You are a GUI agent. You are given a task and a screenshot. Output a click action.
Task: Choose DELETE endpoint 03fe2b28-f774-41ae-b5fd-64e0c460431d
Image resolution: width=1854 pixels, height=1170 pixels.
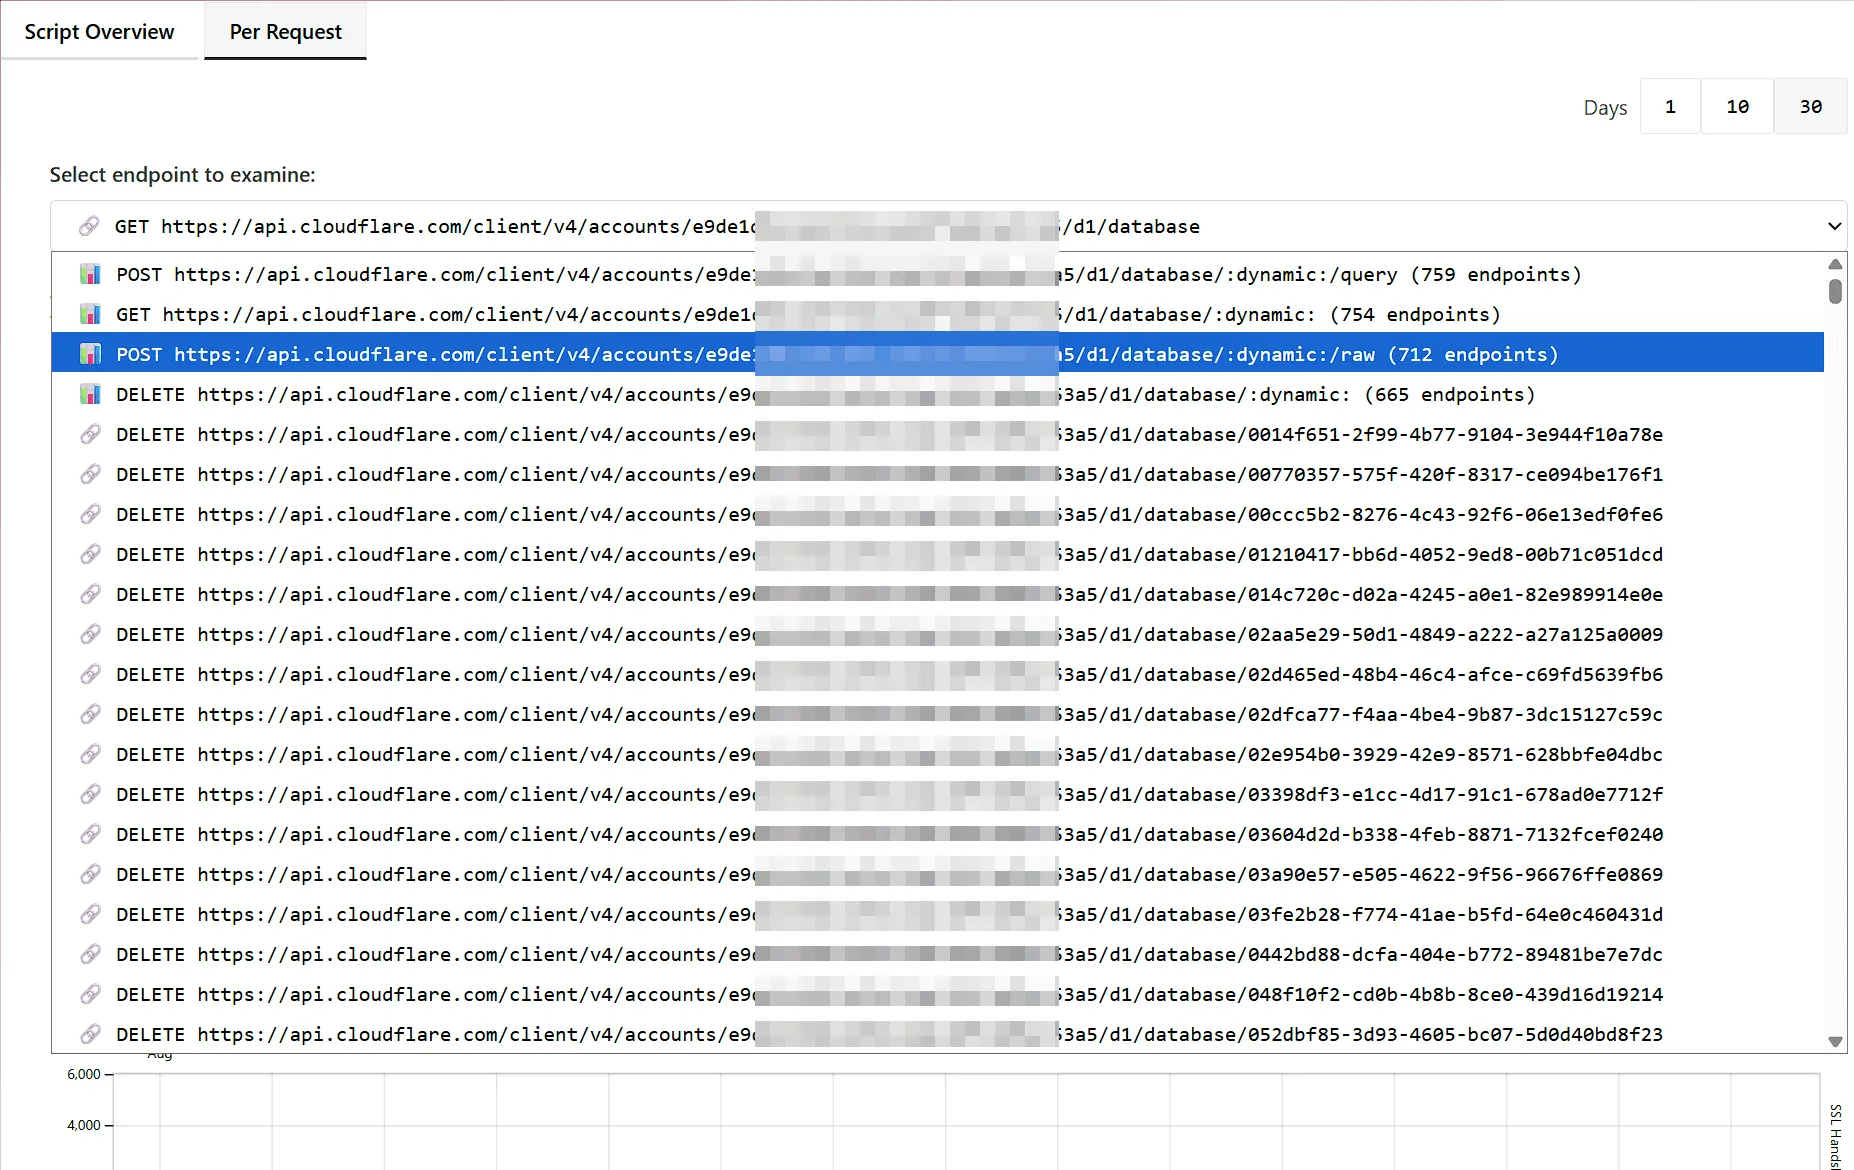(938, 914)
